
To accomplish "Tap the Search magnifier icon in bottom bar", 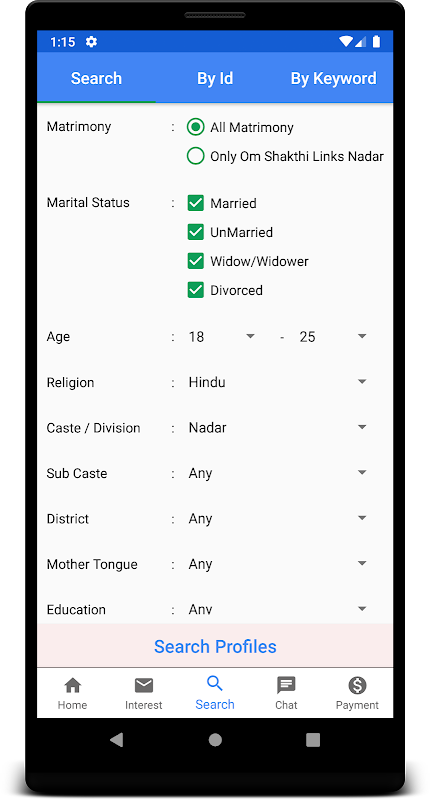I will coord(215,683).
